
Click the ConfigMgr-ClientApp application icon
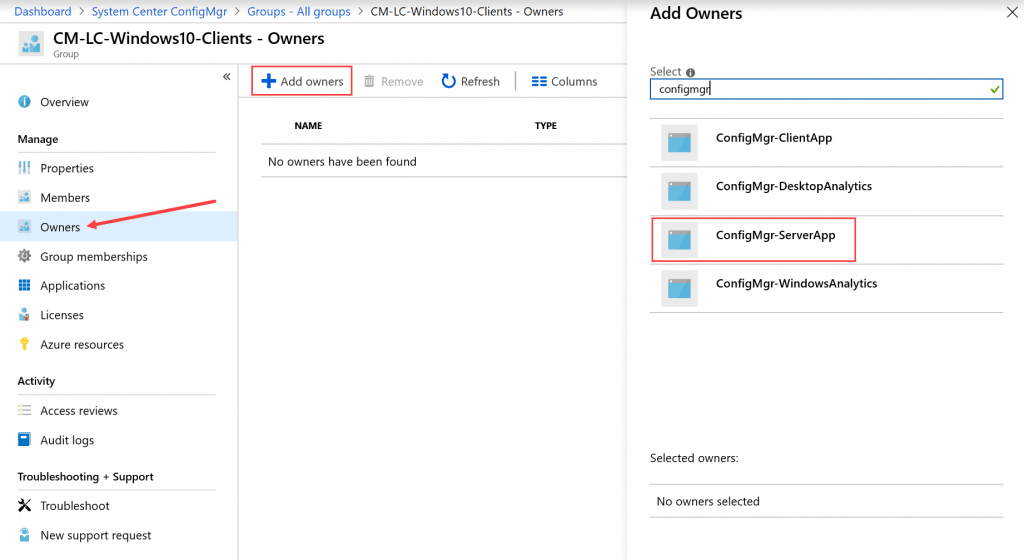pyautogui.click(x=679, y=142)
